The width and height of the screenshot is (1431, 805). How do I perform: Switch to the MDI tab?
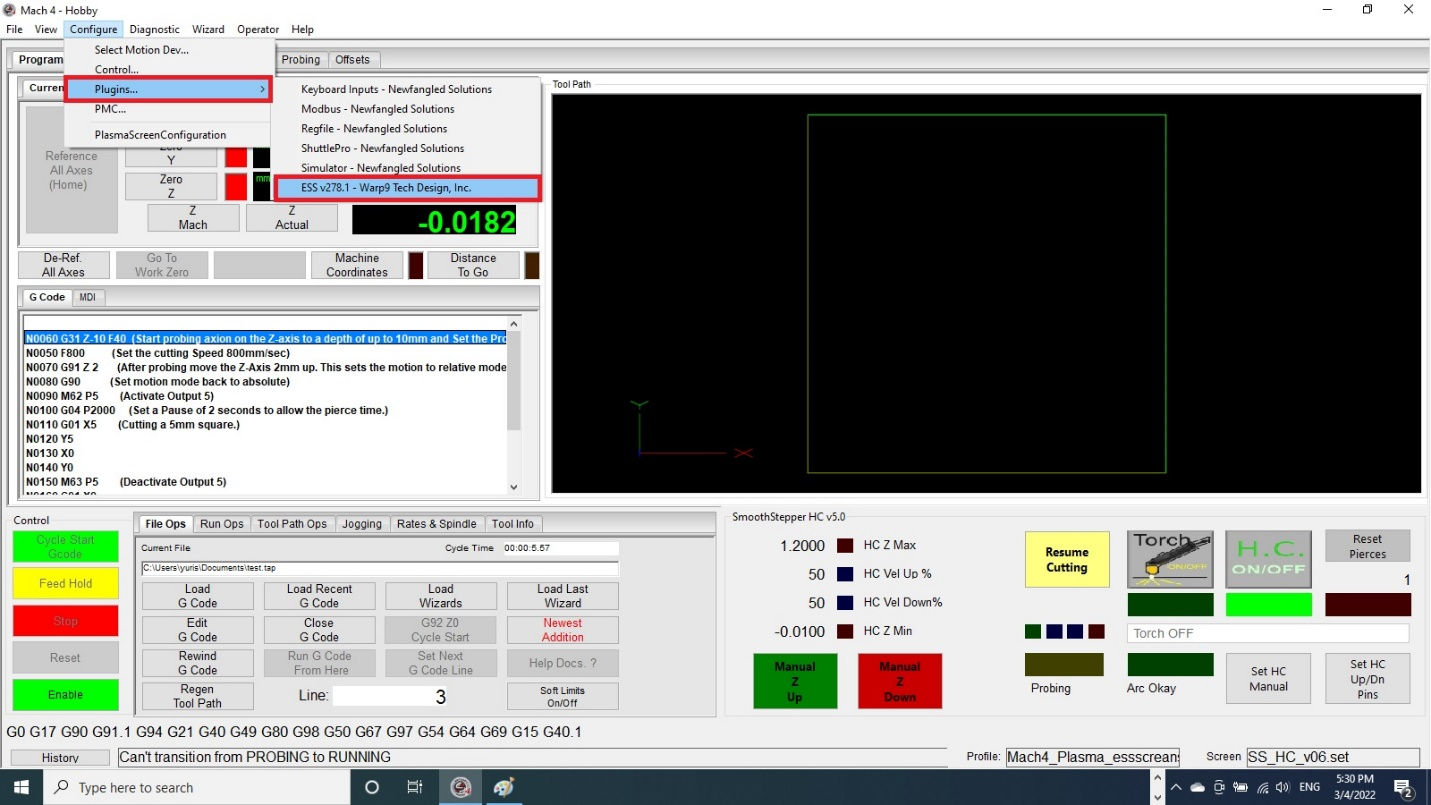pyautogui.click(x=88, y=297)
